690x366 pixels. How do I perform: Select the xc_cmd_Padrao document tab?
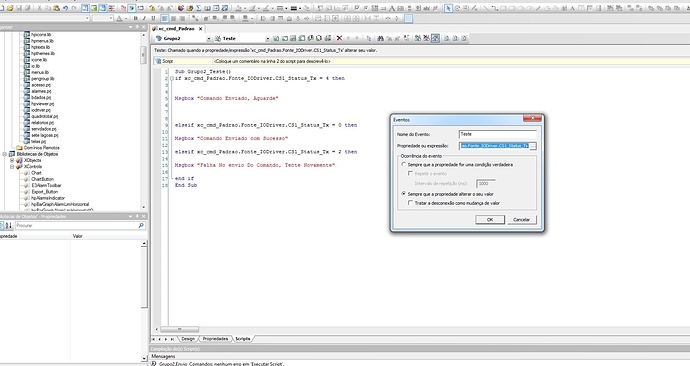177,29
